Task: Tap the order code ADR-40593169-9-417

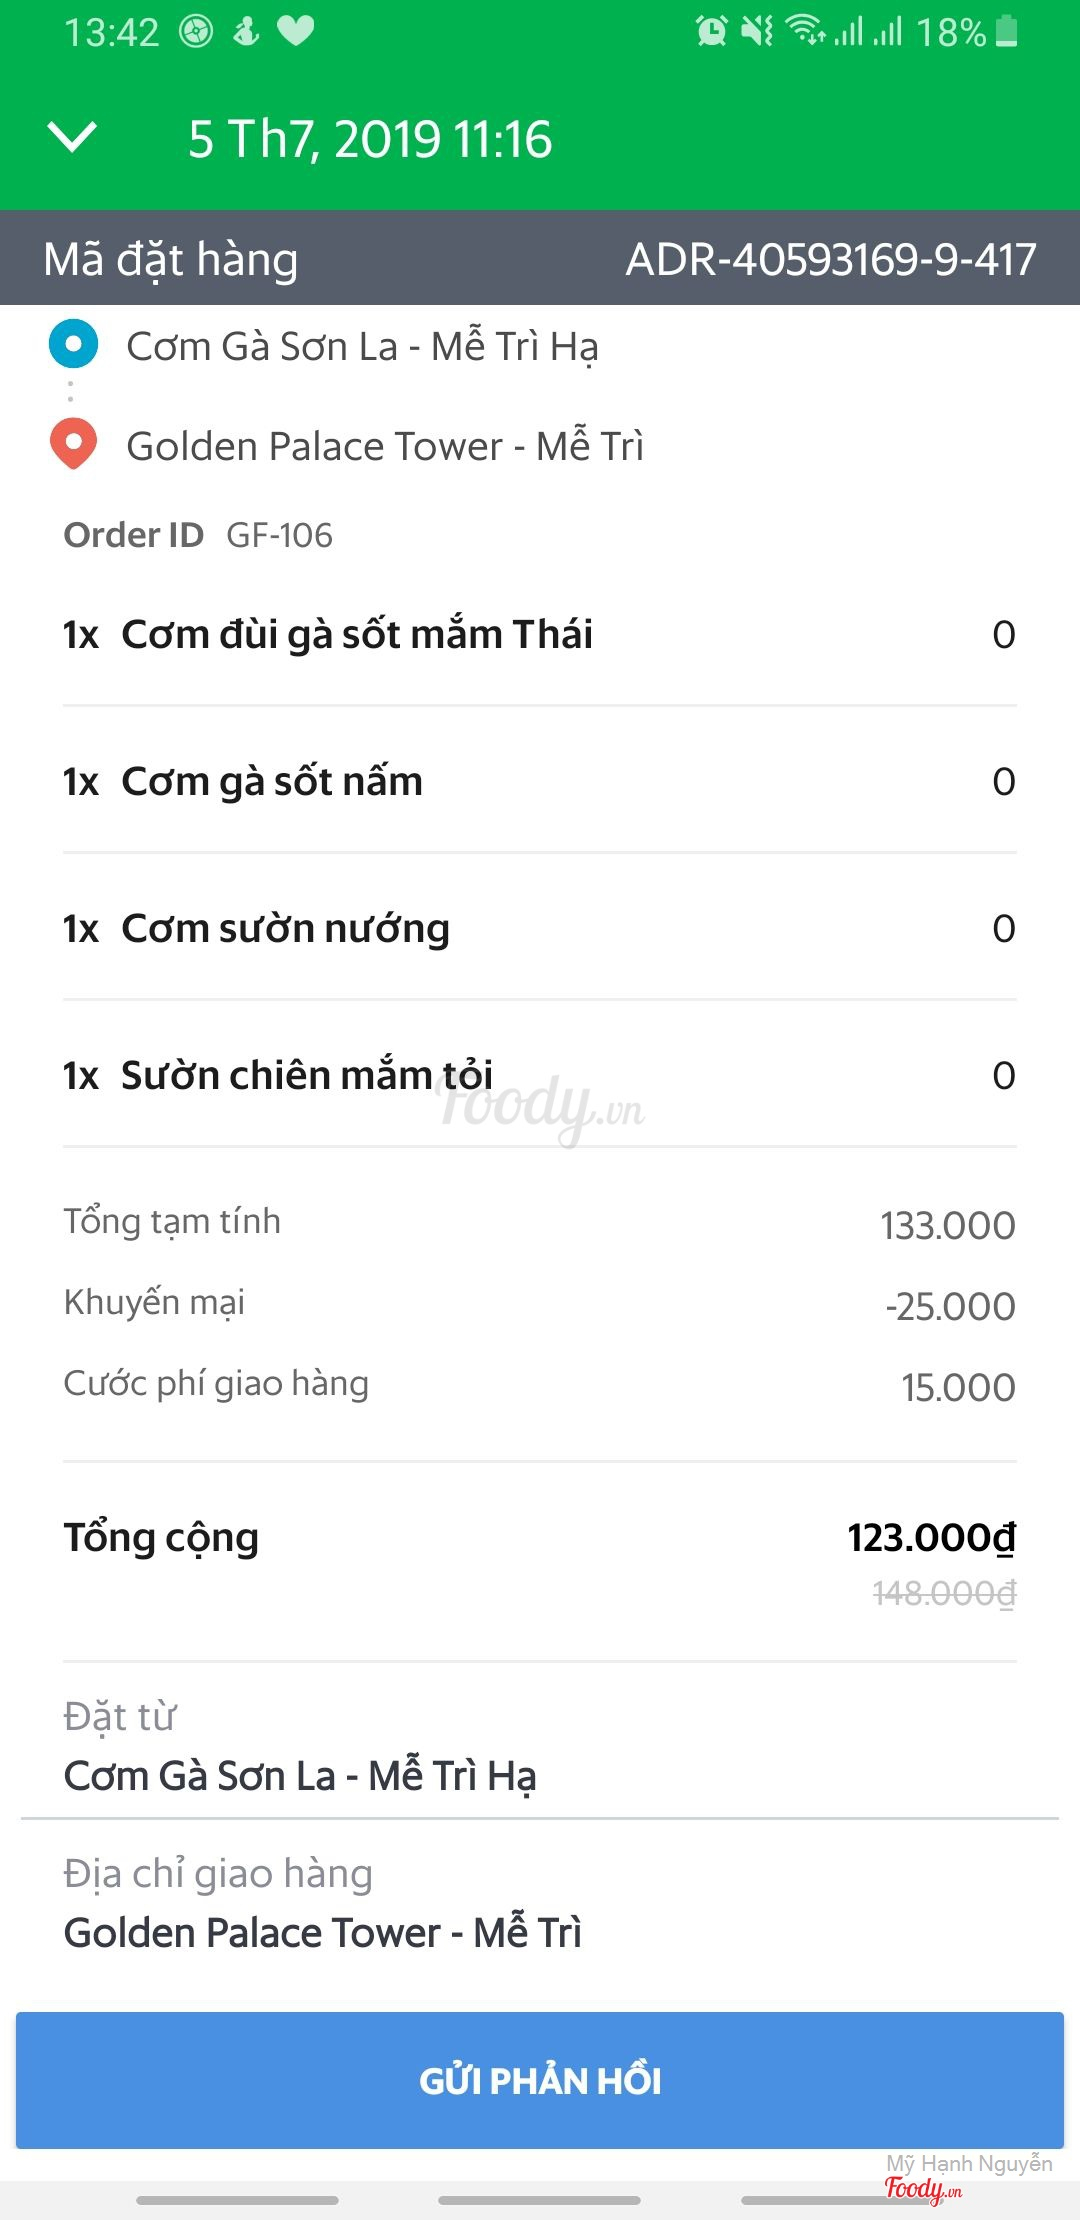Action: click(x=830, y=260)
